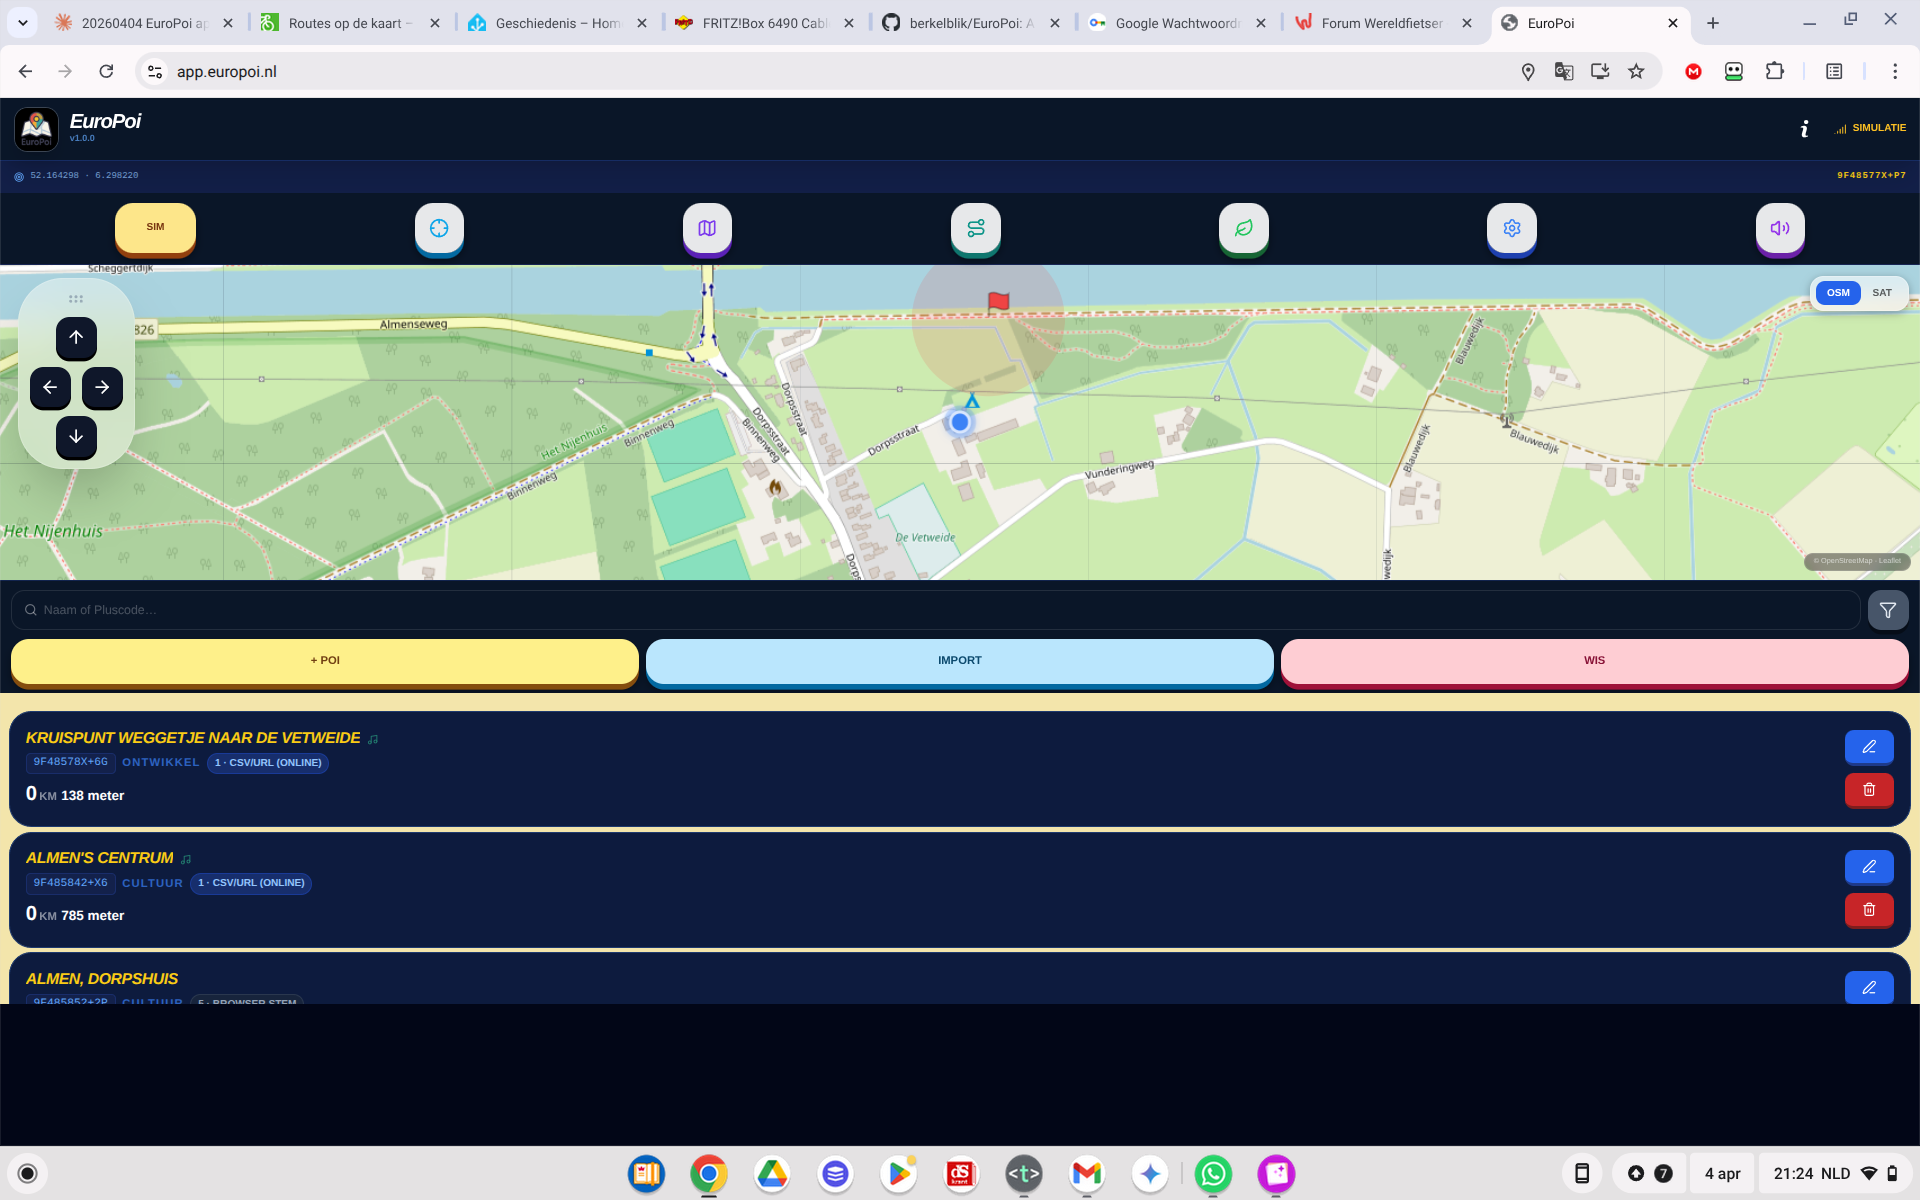1920x1200 pixels.
Task: Edit Kruispunt weggetje naar de Vetweide POI
Action: (x=1868, y=747)
